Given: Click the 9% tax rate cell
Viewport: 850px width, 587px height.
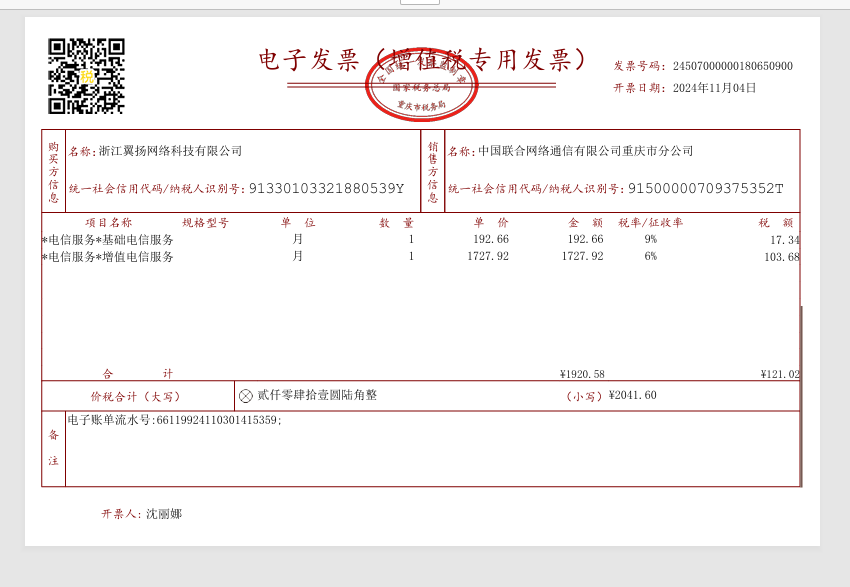Looking at the screenshot, I should click(x=650, y=240).
